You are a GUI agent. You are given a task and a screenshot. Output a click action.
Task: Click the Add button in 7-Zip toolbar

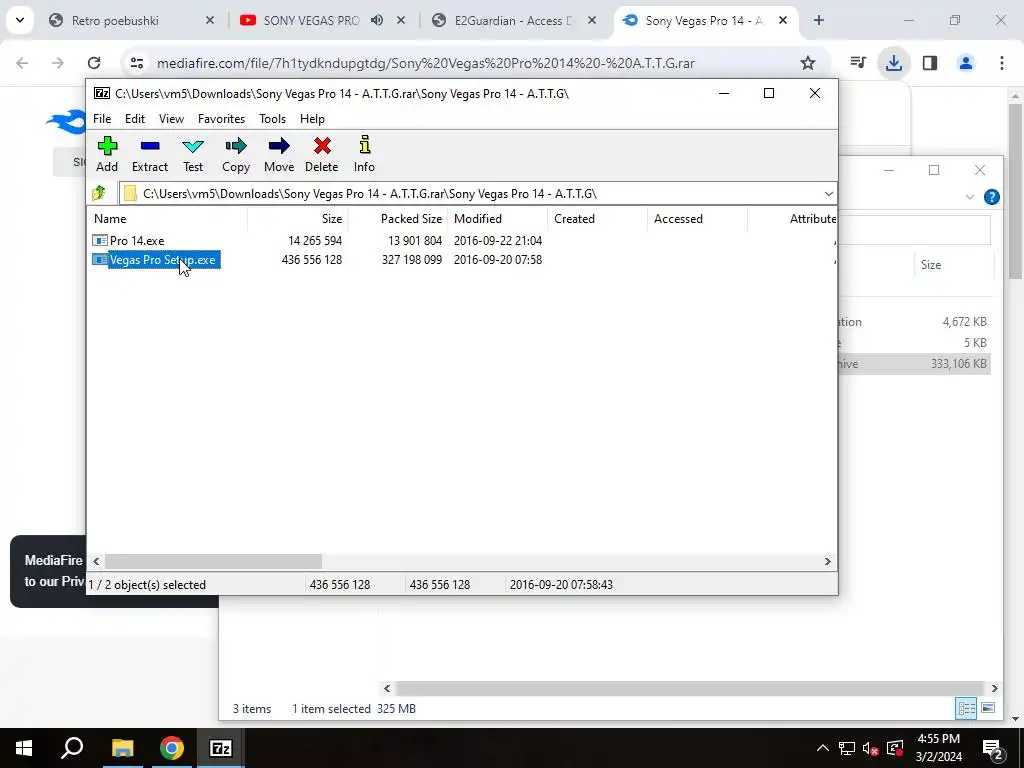107,154
